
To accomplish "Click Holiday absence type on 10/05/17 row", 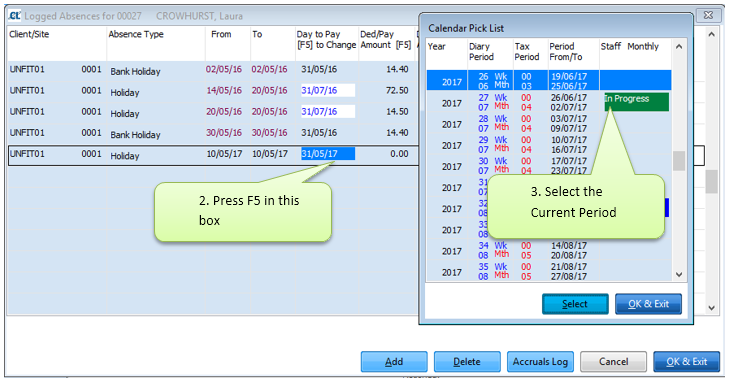I will click(x=125, y=156).
